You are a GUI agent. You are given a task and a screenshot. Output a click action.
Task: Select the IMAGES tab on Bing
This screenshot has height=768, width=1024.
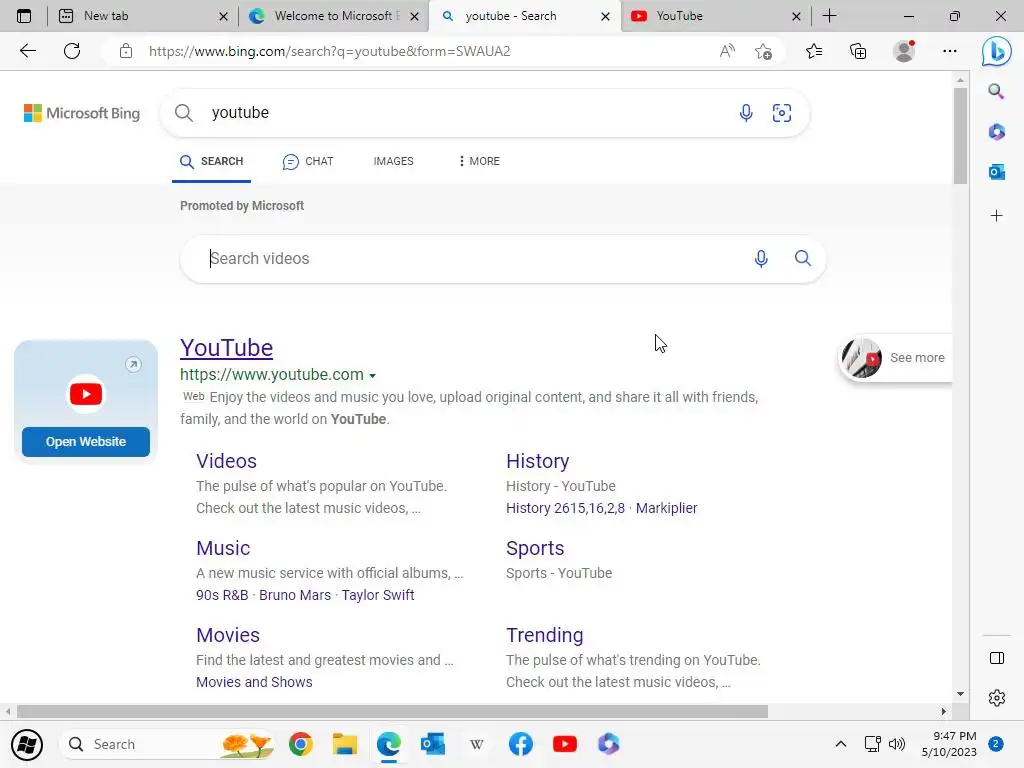393,161
